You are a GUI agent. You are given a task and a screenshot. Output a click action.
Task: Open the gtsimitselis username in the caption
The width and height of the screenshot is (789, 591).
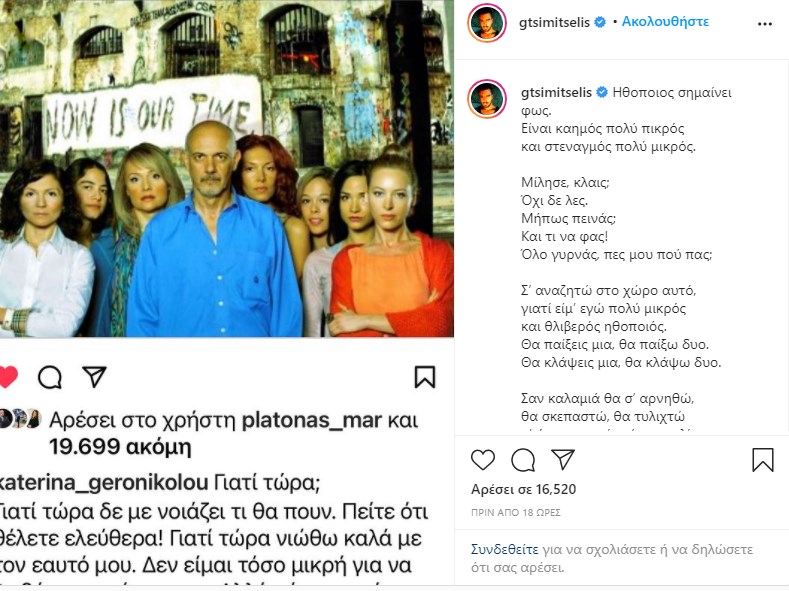(x=556, y=93)
